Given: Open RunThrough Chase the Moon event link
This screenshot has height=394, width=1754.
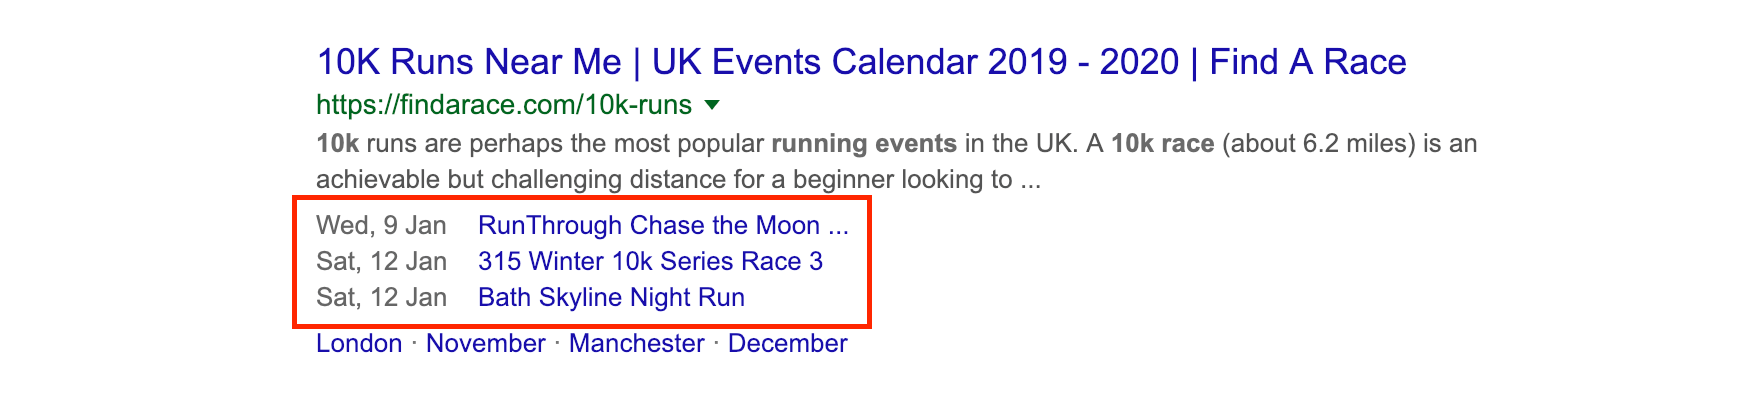Looking at the screenshot, I should [x=663, y=225].
